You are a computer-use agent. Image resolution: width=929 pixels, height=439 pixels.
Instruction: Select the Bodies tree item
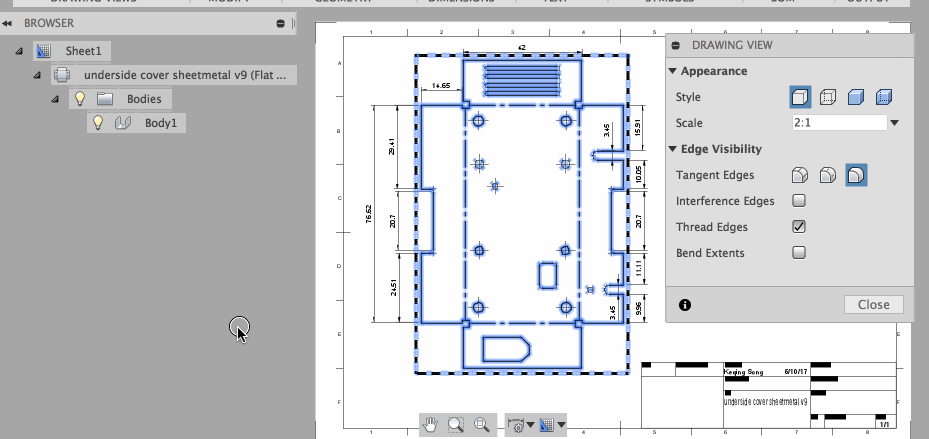point(144,99)
